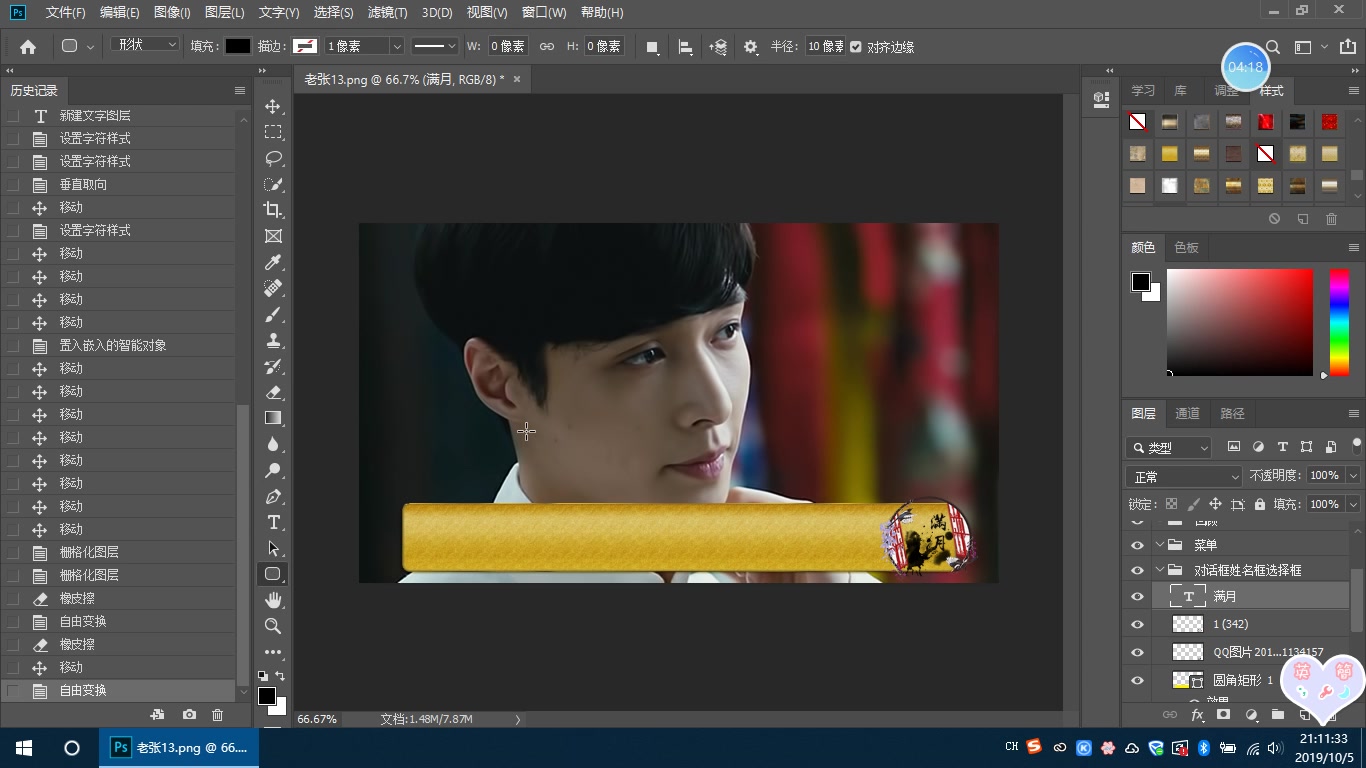Collapse the 菜单 layer group

click(x=1160, y=545)
